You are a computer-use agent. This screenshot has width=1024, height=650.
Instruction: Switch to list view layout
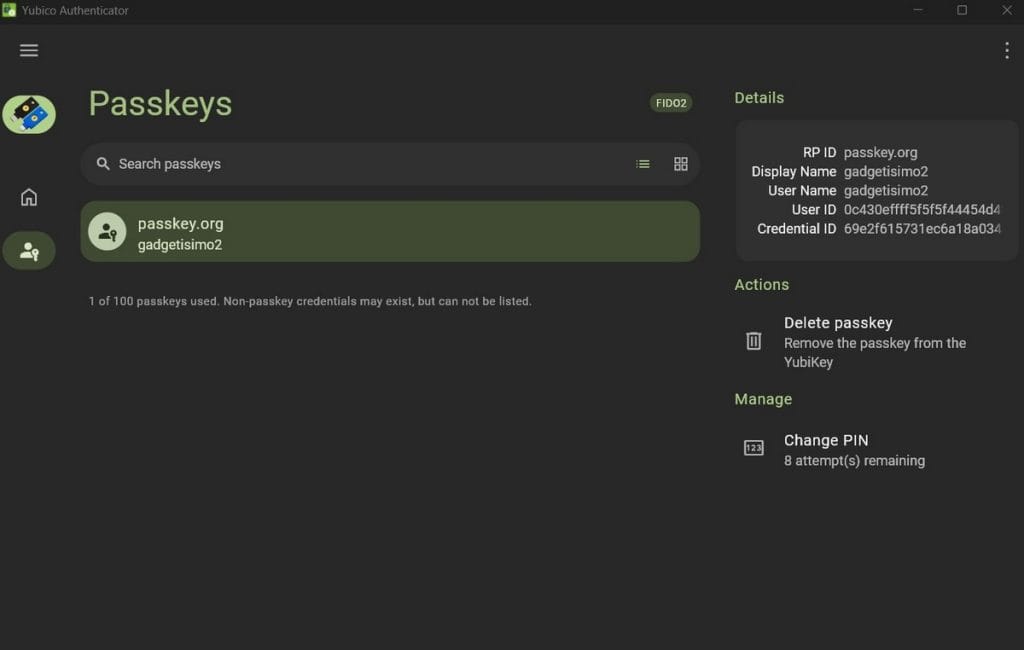tap(643, 164)
